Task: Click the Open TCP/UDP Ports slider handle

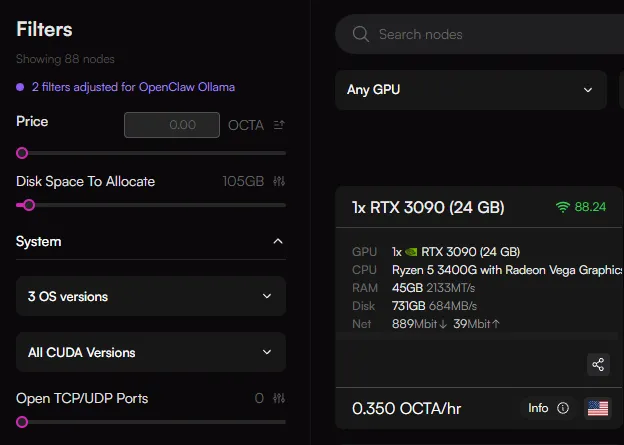Action: [x=22, y=422]
